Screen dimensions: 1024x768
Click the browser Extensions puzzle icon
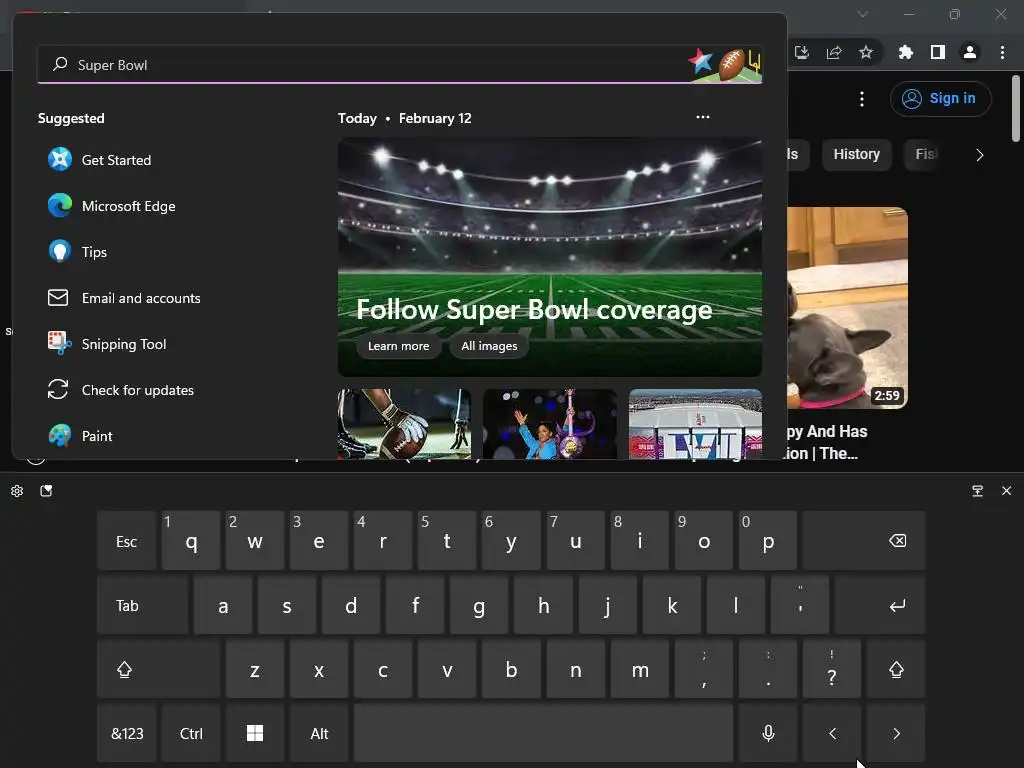click(905, 52)
